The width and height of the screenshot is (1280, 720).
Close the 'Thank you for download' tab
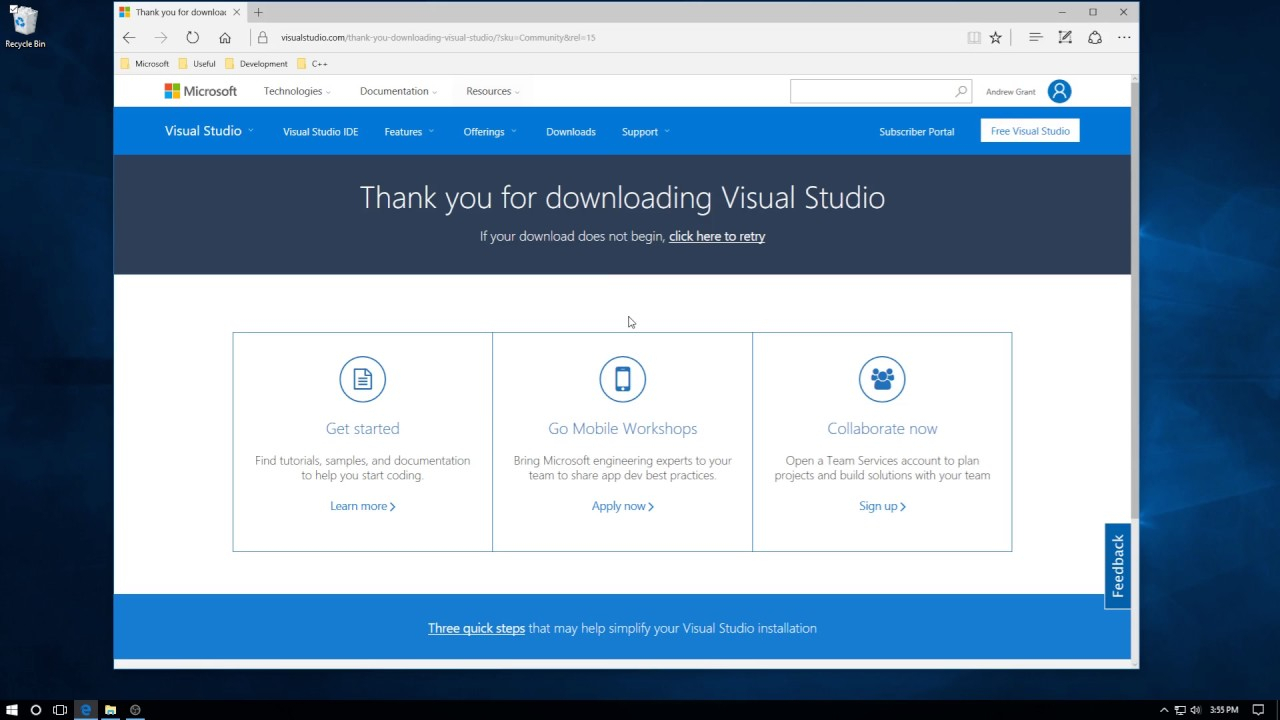click(237, 12)
